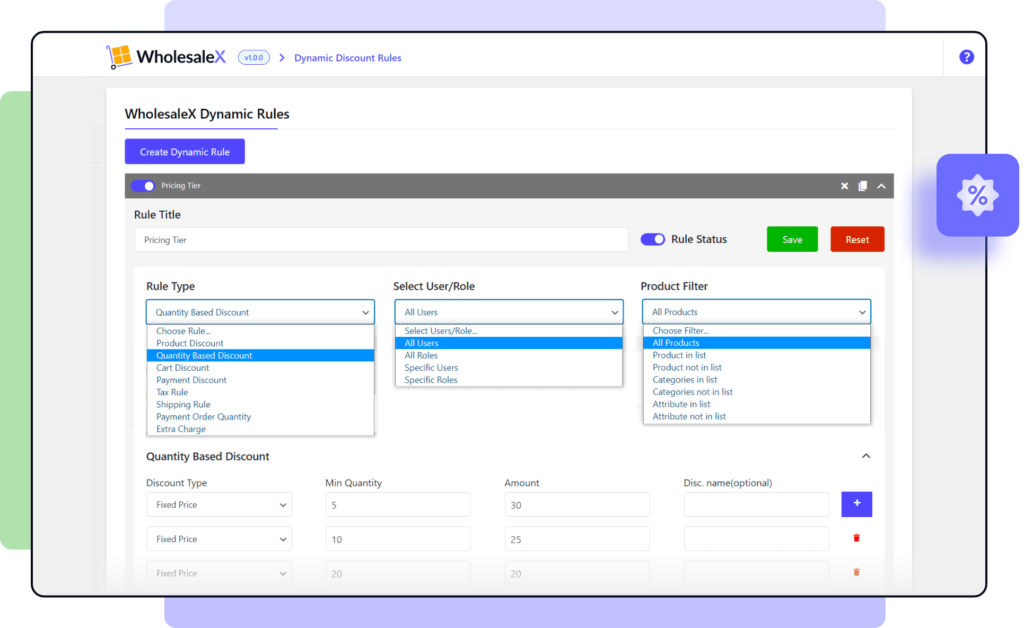This screenshot has width=1024, height=628.
Task: Choose Categories not in list filter
Action: coord(756,392)
